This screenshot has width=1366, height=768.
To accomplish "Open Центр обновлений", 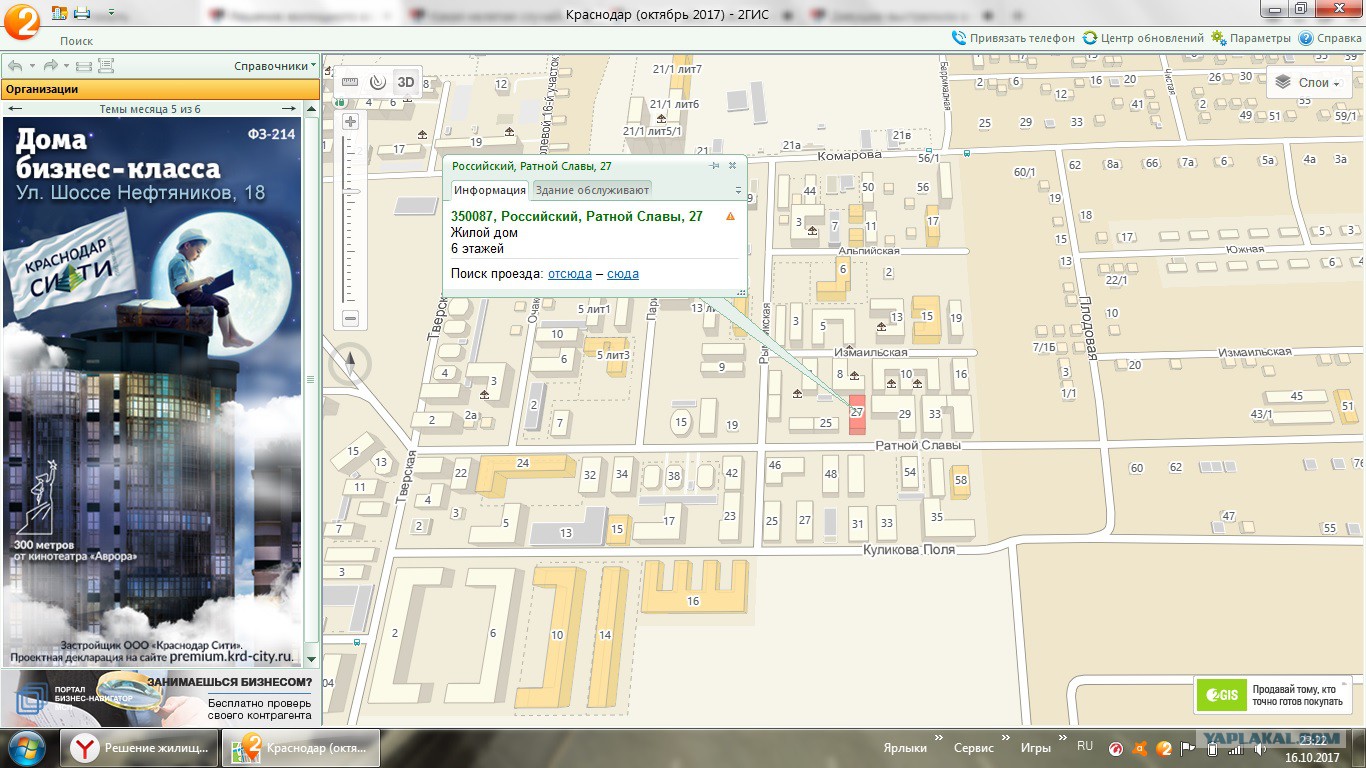I will 1143,38.
